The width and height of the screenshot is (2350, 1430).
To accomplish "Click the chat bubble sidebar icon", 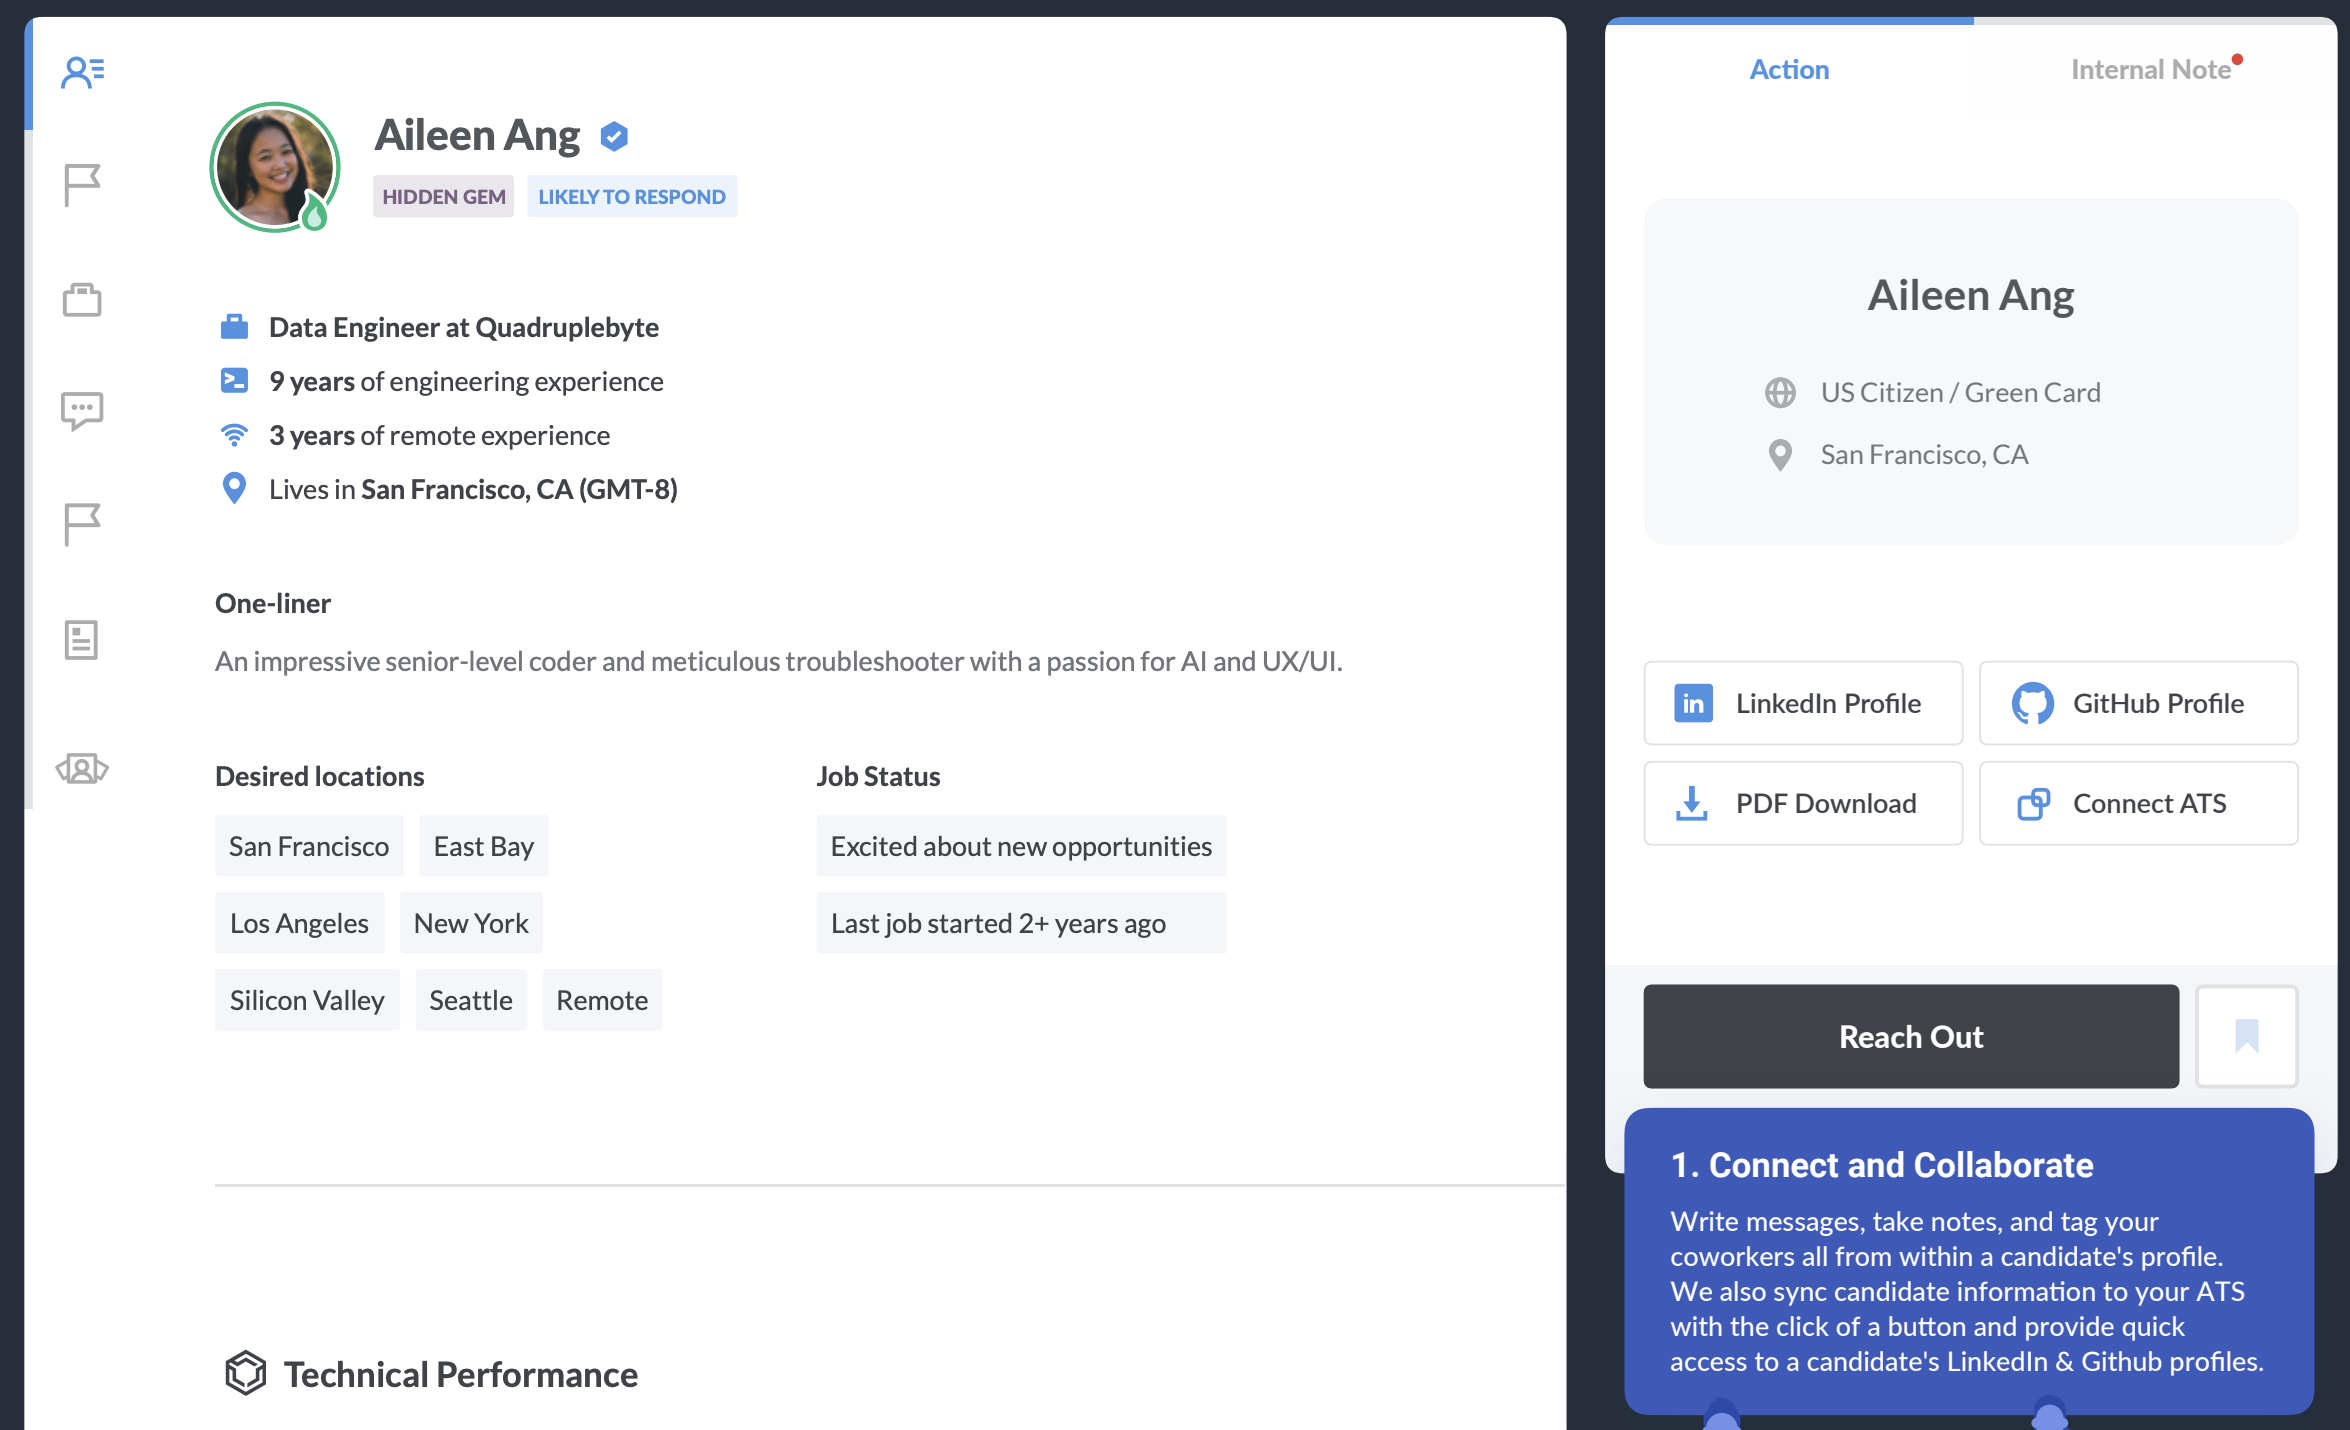I will (x=82, y=410).
